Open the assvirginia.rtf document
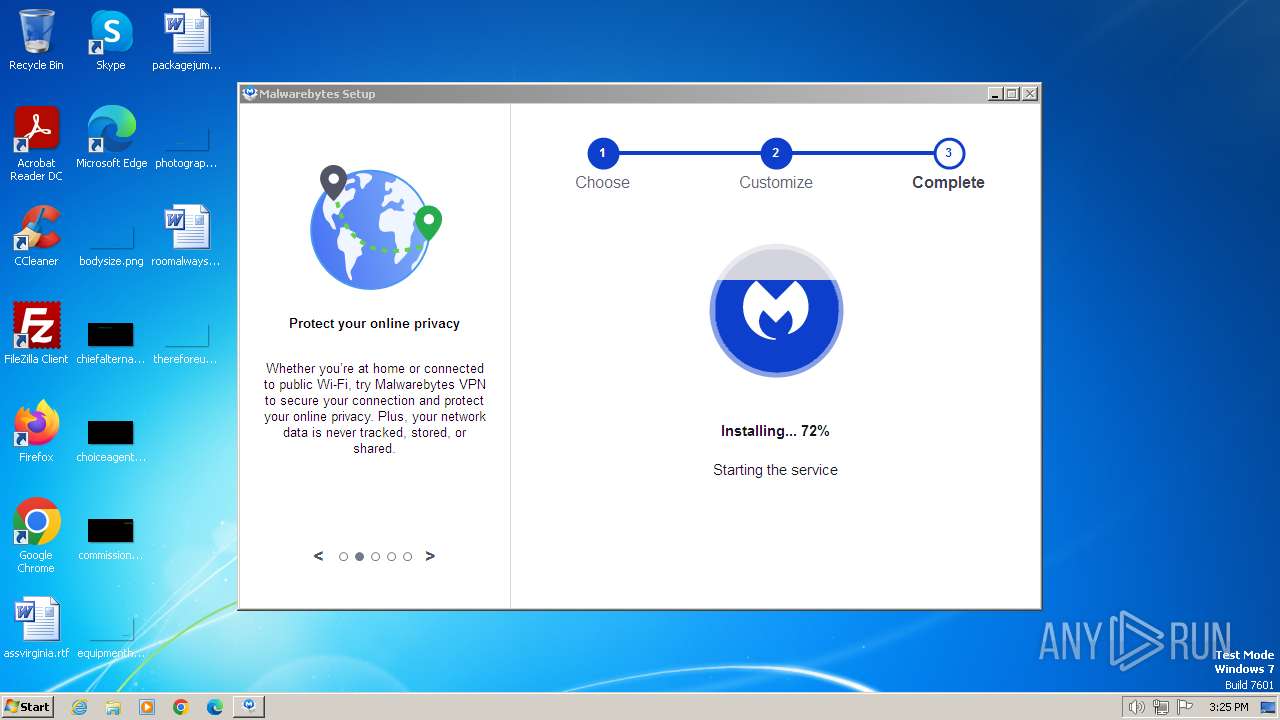 tap(36, 628)
